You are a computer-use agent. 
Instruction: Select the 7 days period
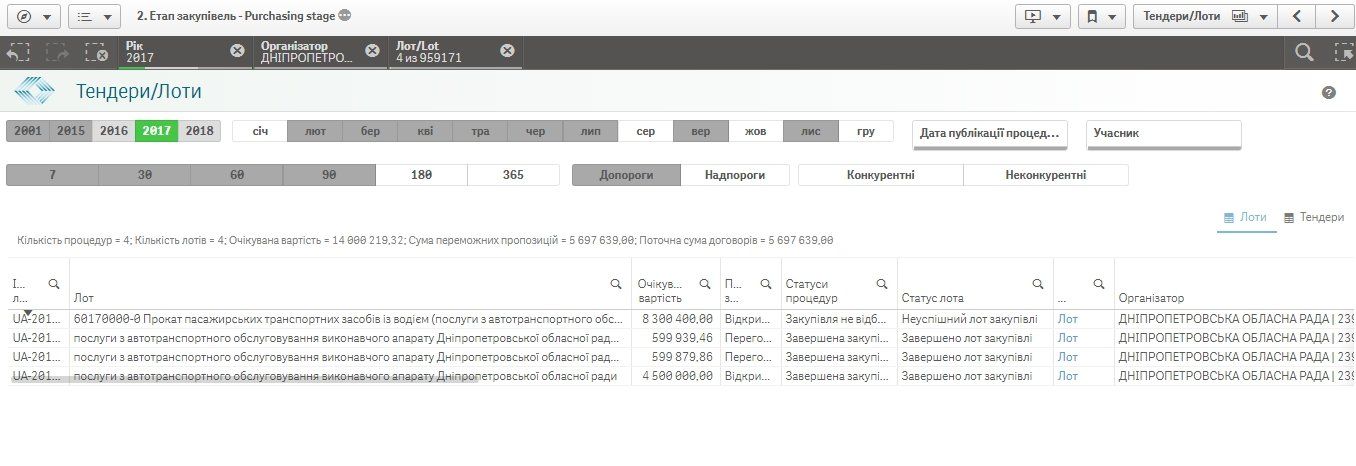tap(52, 175)
